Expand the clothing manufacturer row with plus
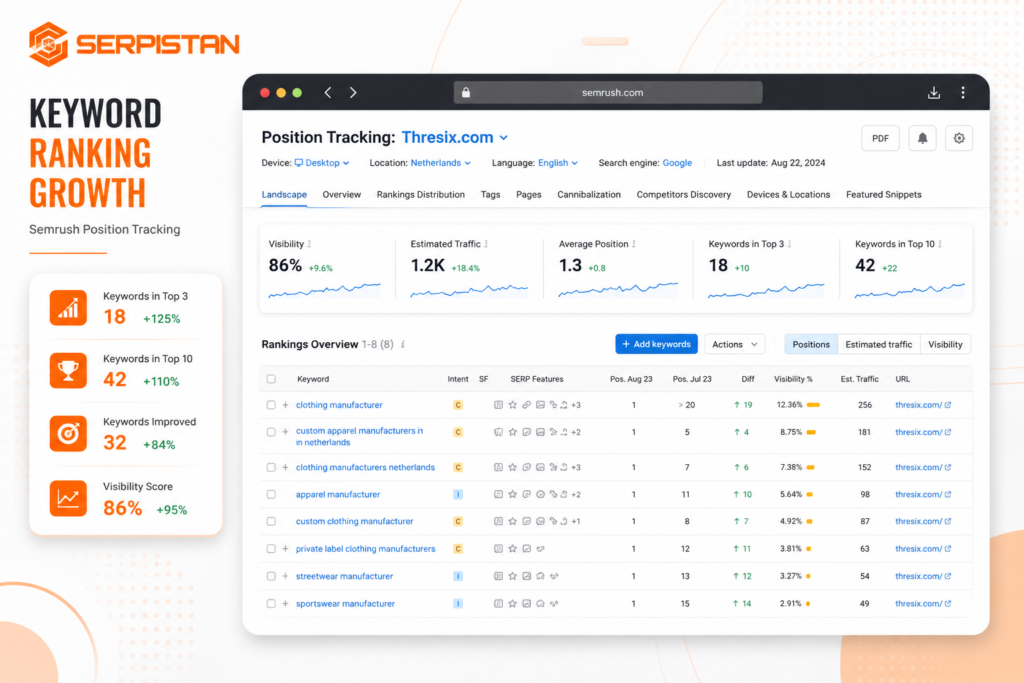 click(285, 405)
